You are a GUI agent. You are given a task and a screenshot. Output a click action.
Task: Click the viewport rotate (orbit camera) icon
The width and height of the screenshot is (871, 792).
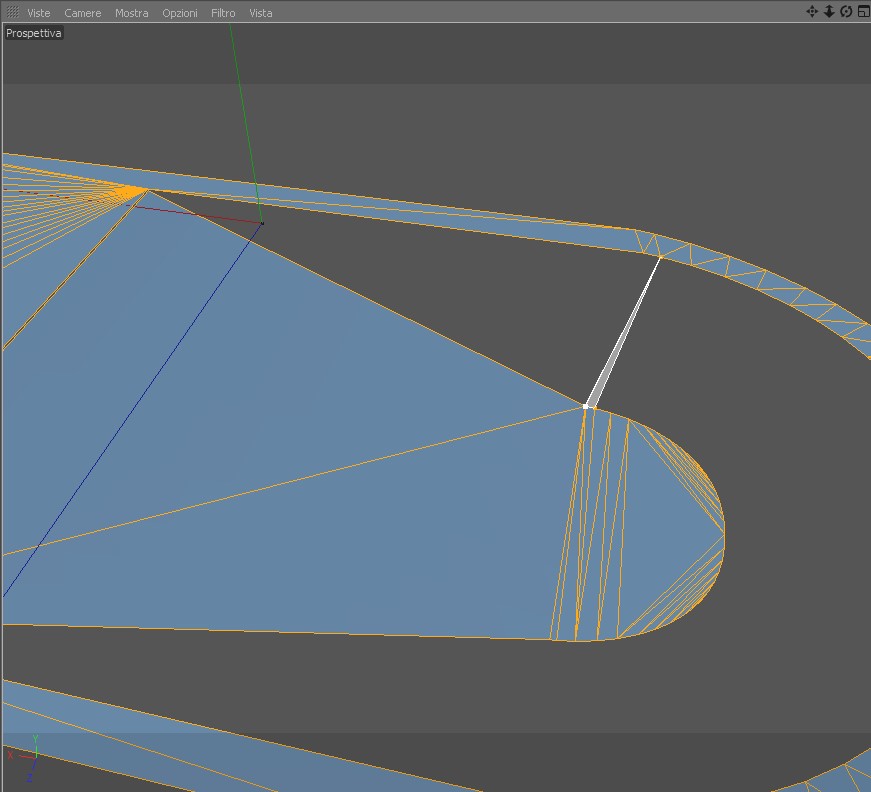click(x=846, y=12)
